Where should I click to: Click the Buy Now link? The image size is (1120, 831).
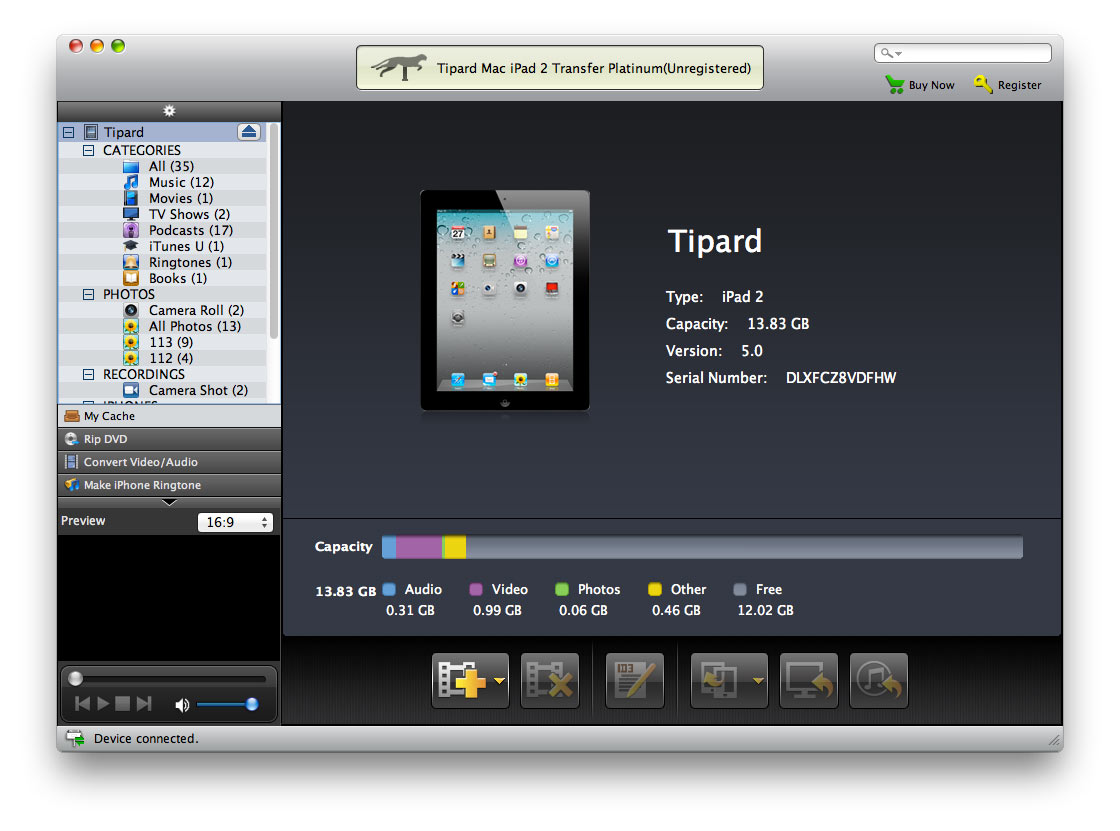920,85
